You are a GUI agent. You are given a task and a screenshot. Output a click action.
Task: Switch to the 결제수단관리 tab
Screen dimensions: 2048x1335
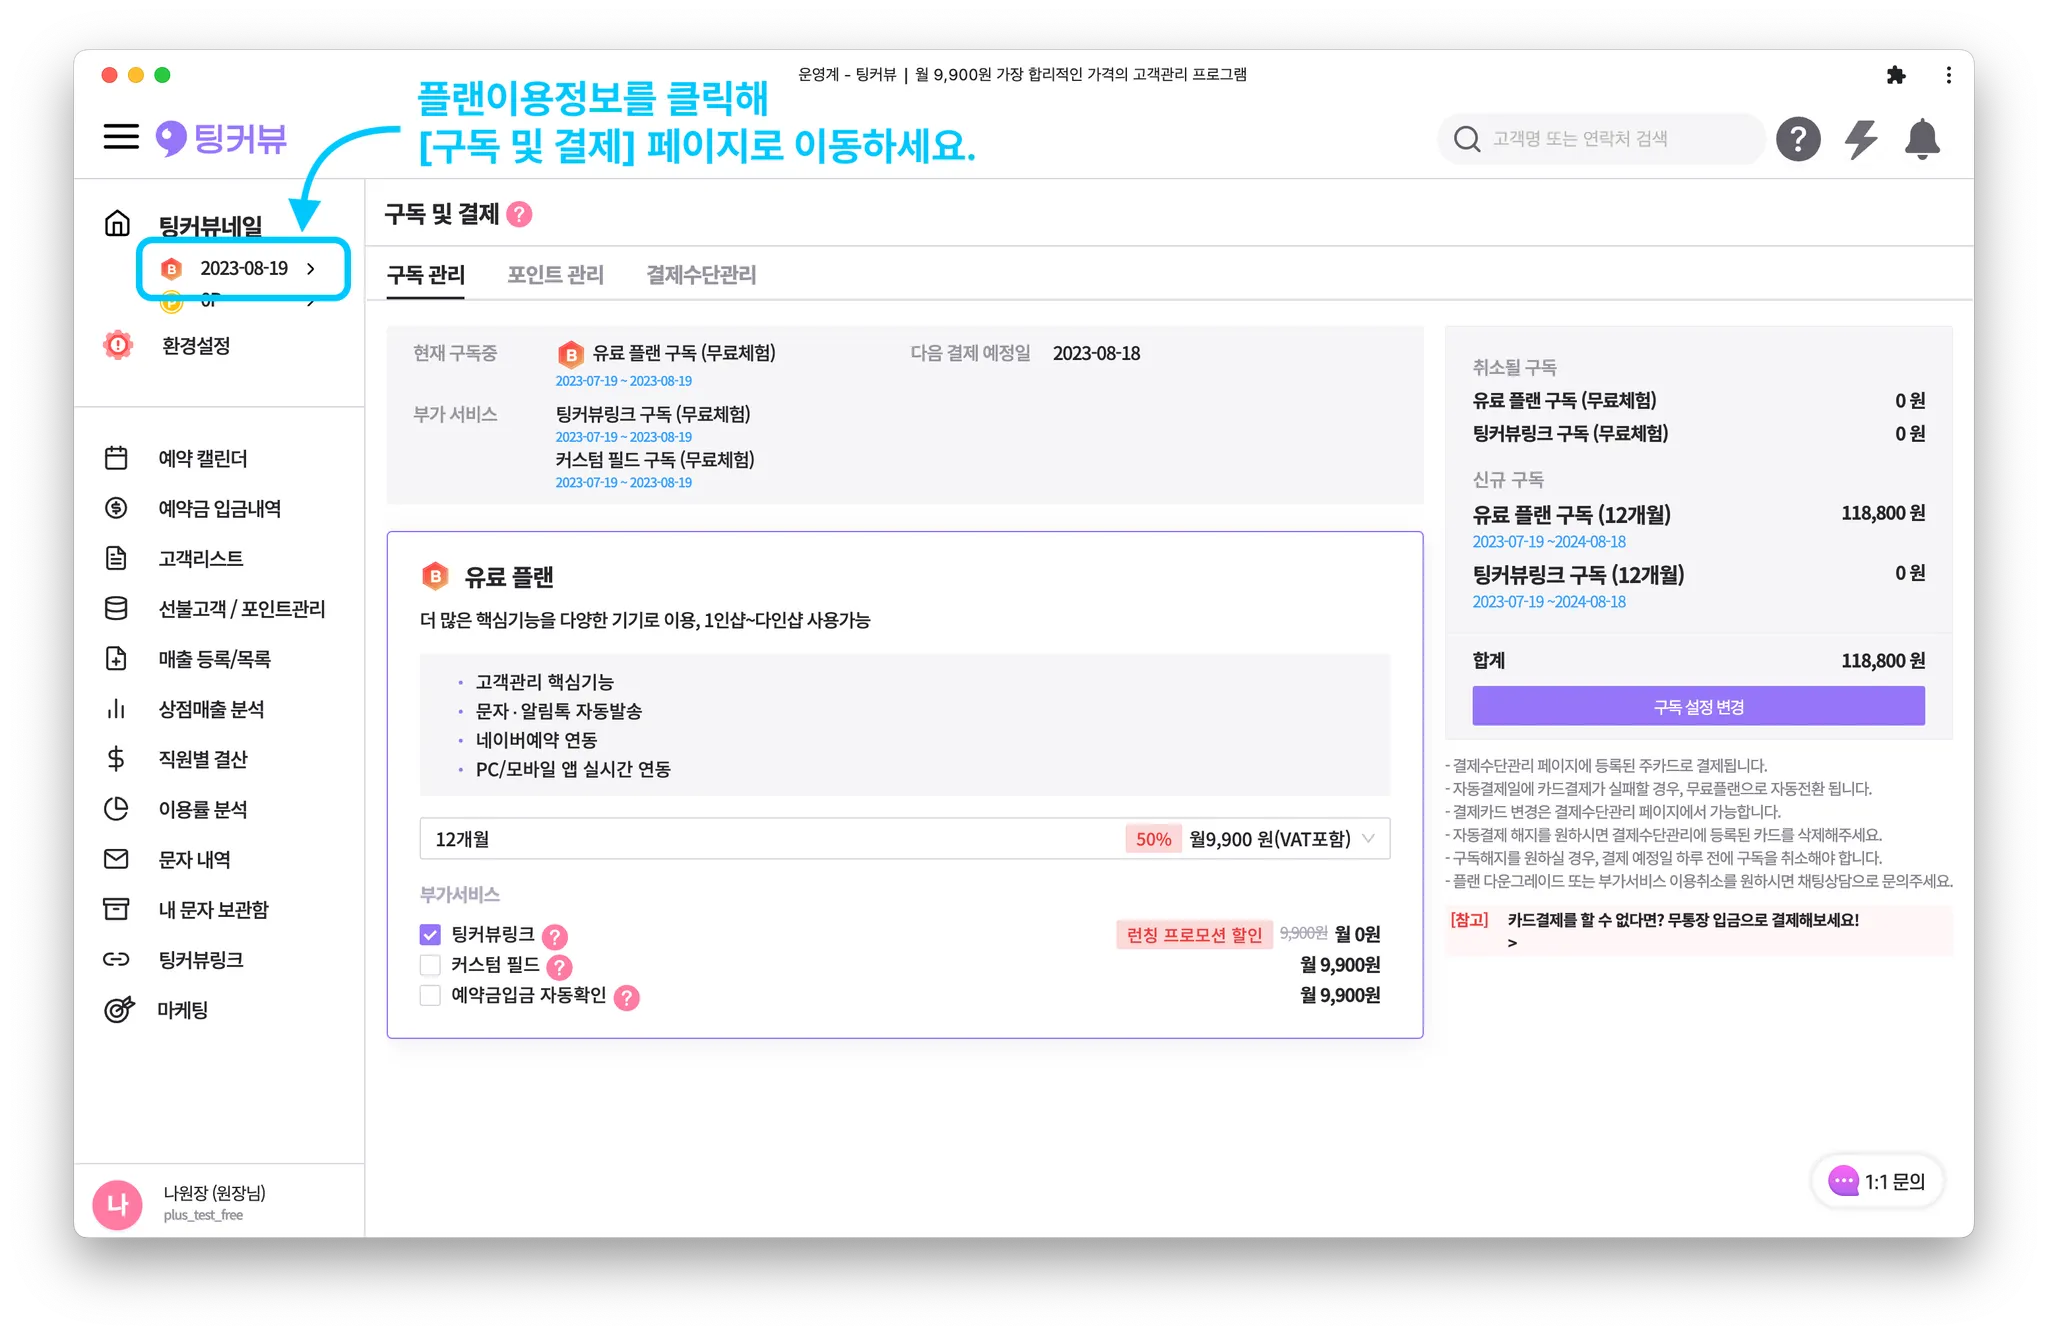pos(701,275)
